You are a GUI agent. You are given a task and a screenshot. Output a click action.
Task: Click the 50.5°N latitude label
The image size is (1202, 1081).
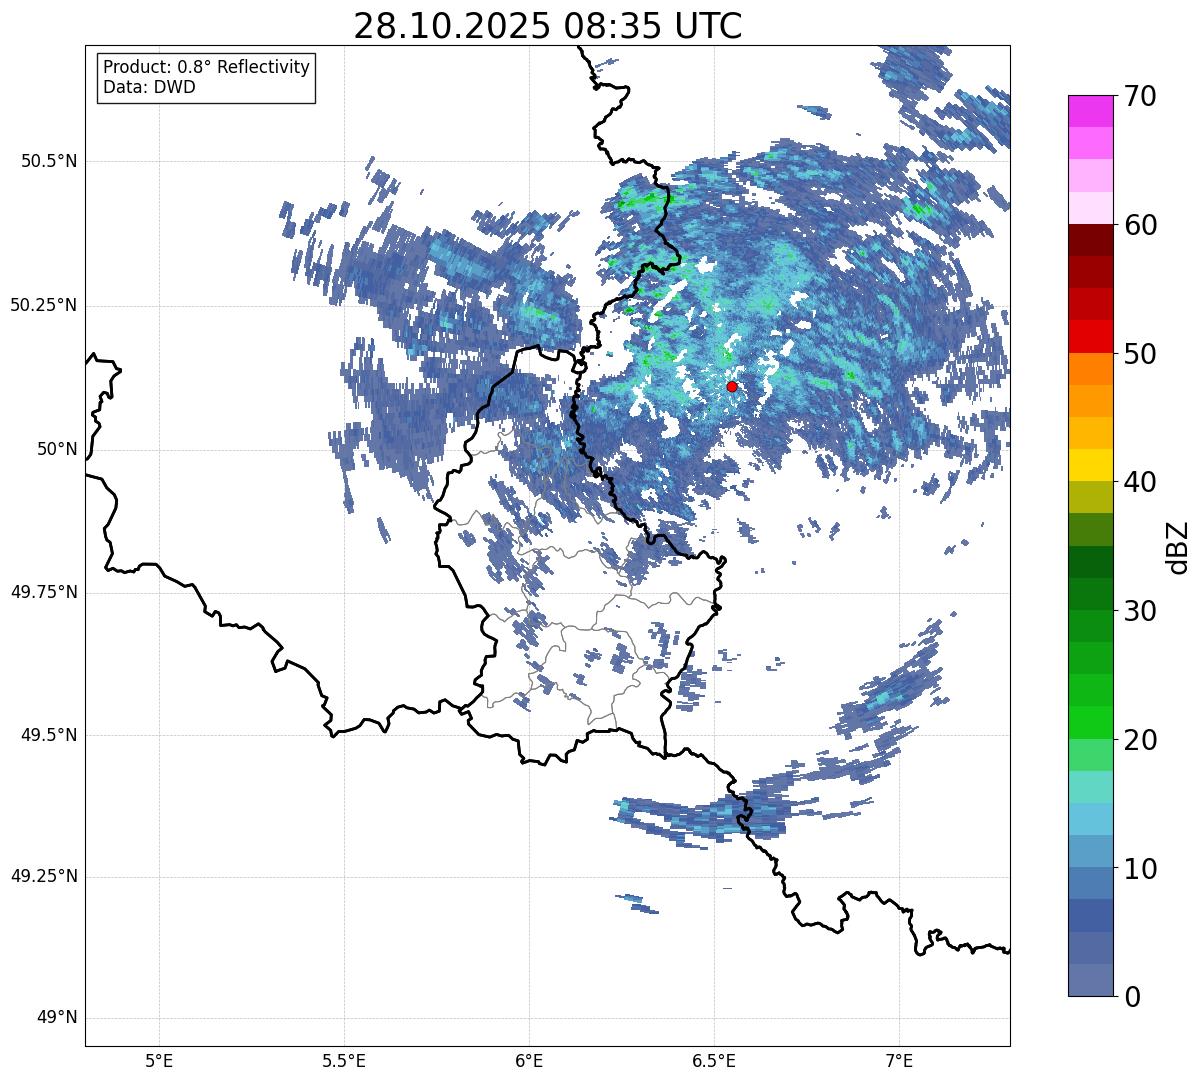coord(49,161)
